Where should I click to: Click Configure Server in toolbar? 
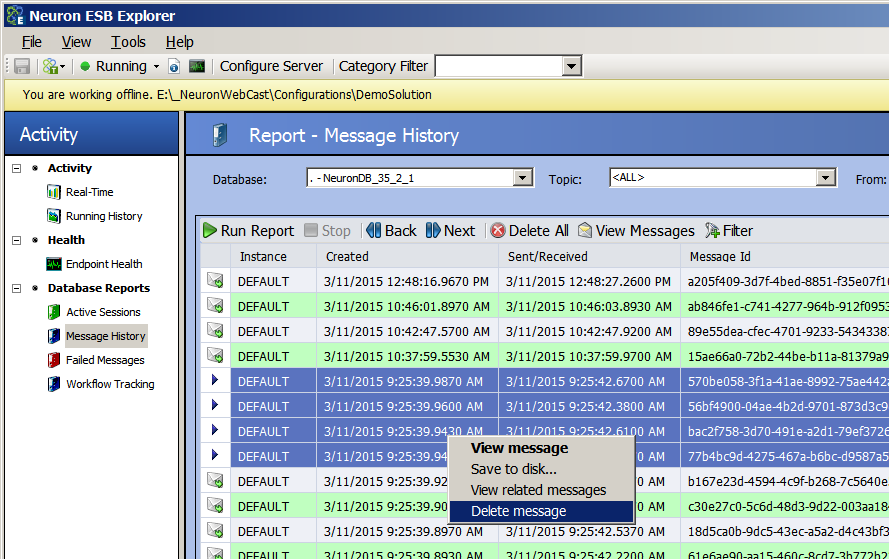pos(271,66)
